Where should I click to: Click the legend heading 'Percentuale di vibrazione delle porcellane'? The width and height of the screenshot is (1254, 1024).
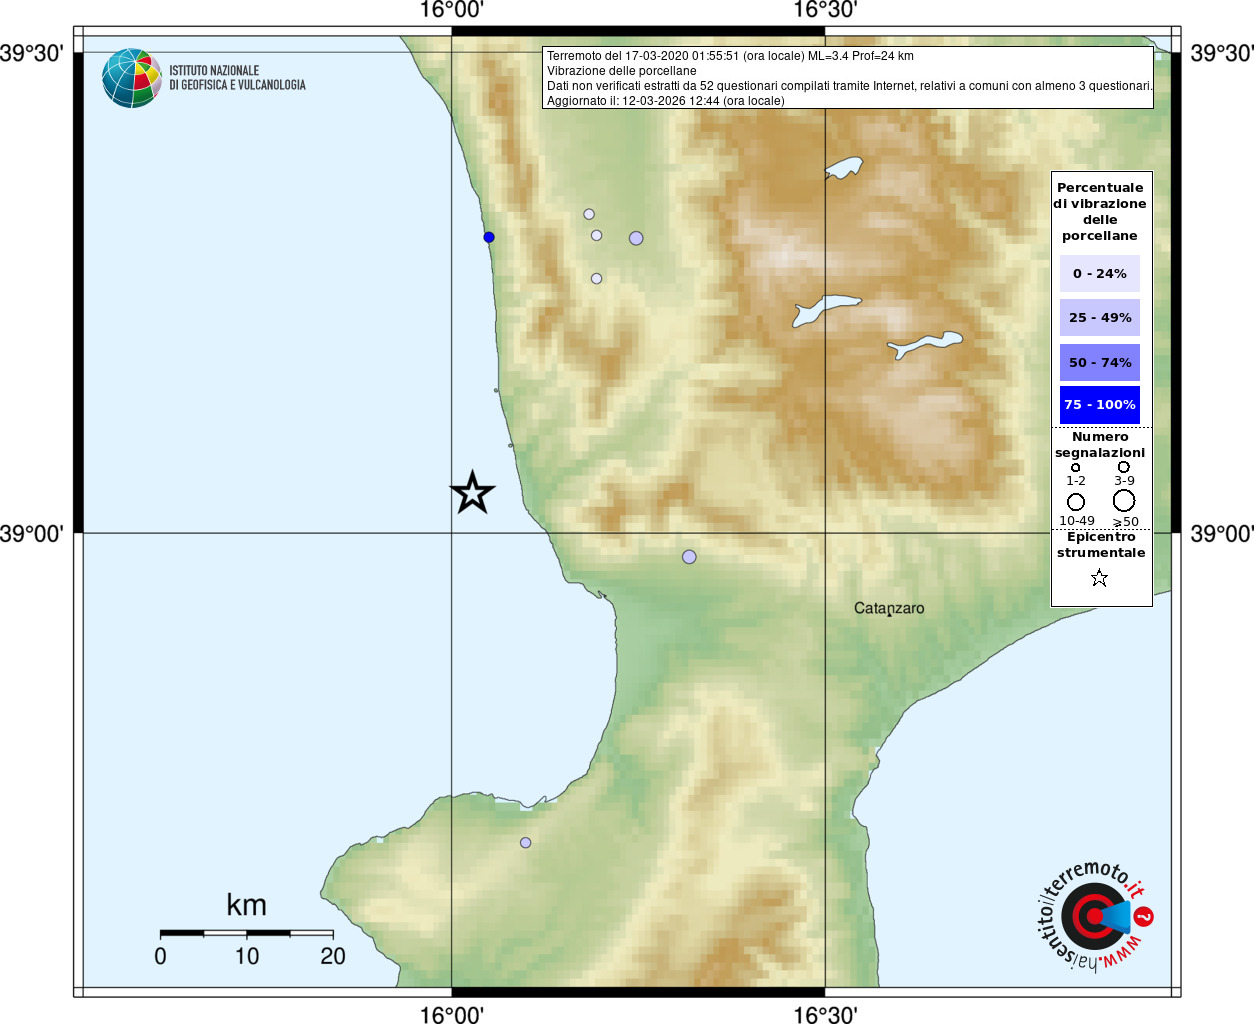point(1100,211)
